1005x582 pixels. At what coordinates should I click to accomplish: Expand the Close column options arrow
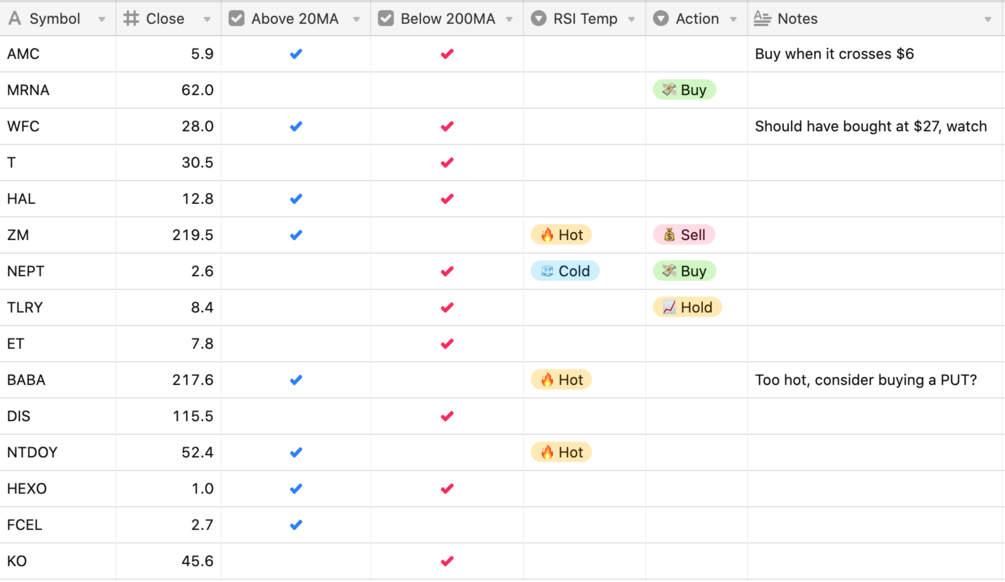tap(207, 19)
